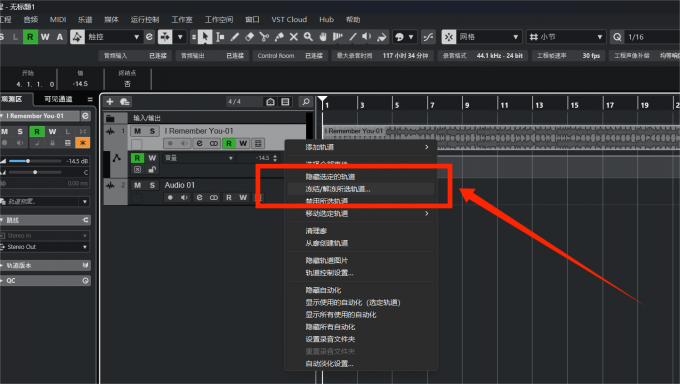The image size is (680, 384).
Task: Select the Split scissors tool
Action: (264, 37)
